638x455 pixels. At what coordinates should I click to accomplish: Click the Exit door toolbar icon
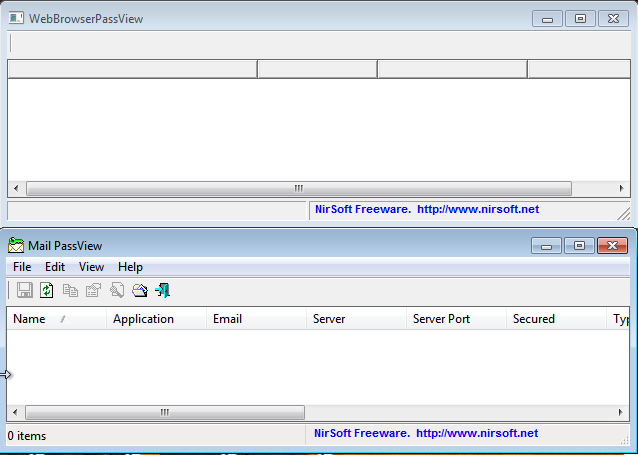point(163,290)
